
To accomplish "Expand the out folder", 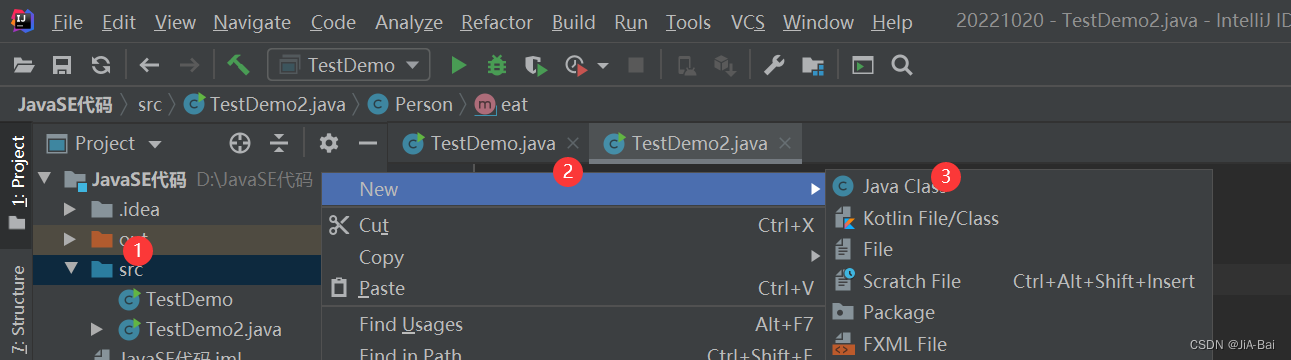I will coord(70,240).
